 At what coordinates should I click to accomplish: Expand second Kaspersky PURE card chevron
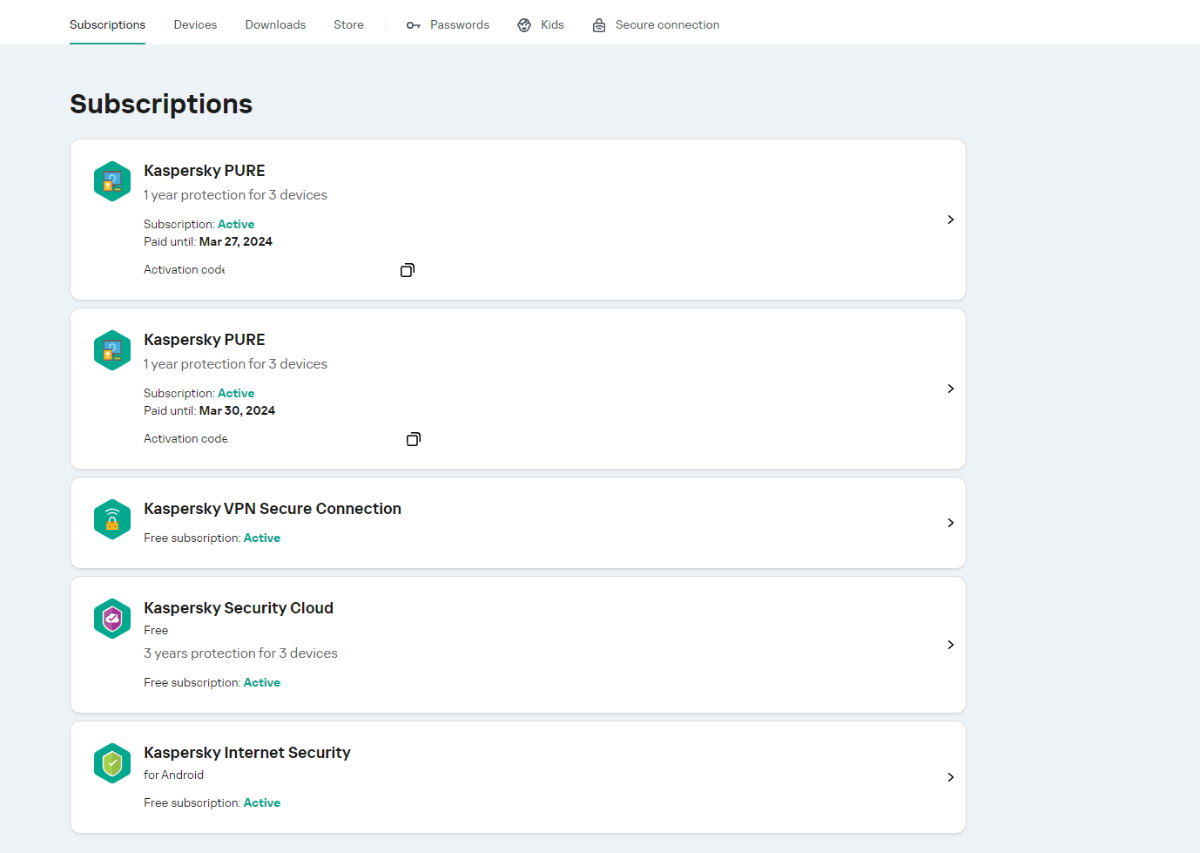tap(950, 388)
